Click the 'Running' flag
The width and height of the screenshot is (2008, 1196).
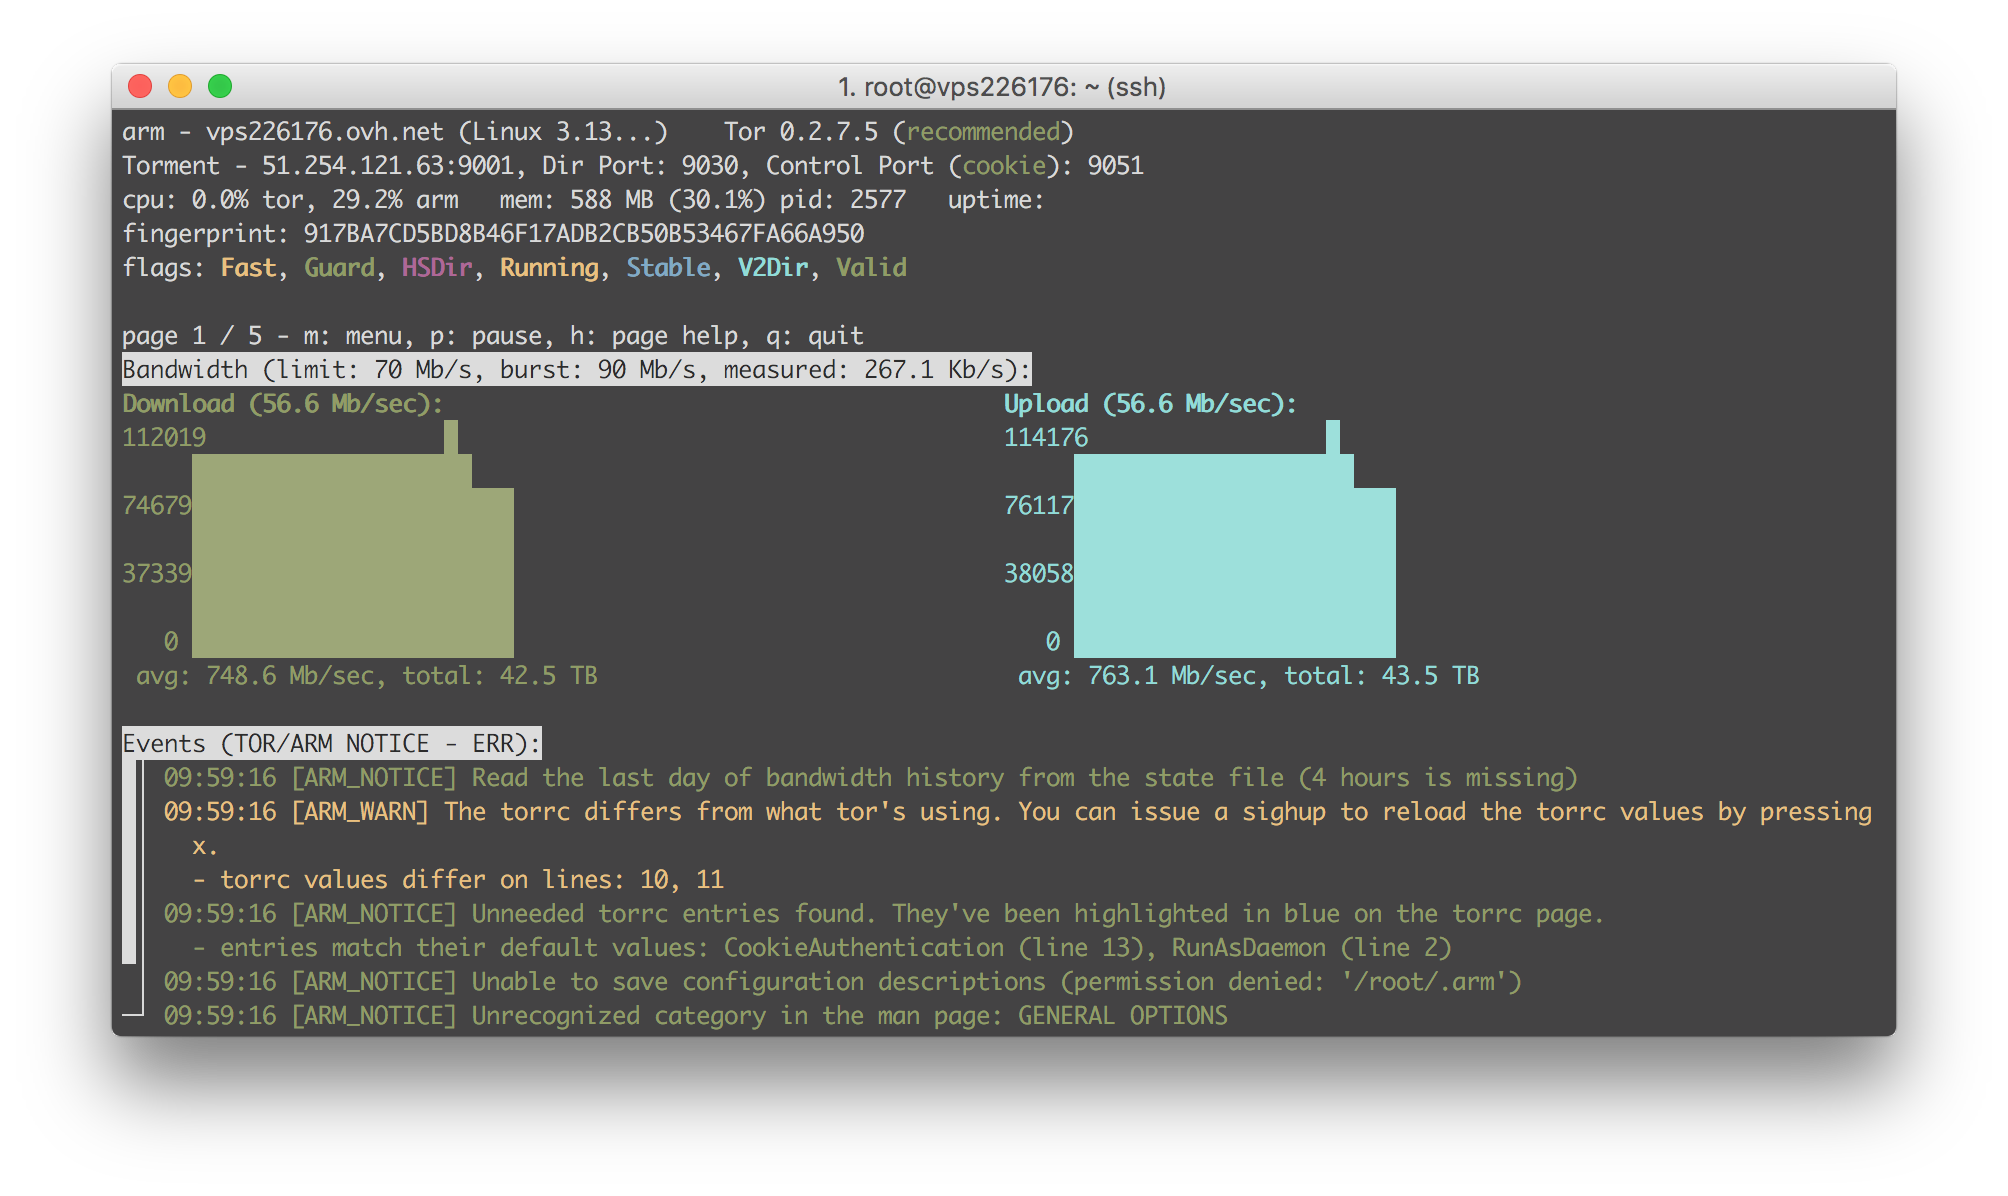coord(549,268)
